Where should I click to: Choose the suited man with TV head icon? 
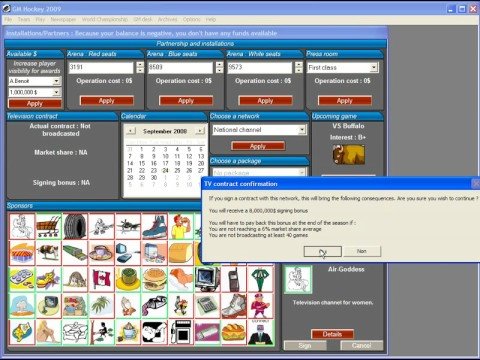pos(260,332)
